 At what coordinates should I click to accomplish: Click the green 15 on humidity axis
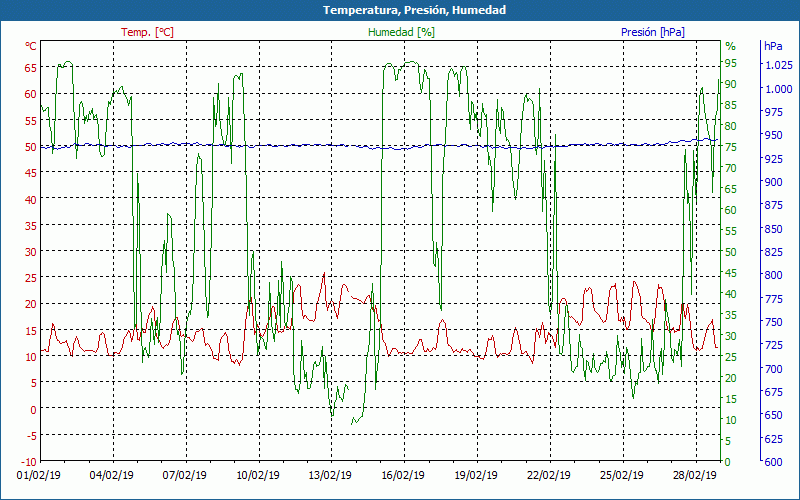tap(731, 399)
